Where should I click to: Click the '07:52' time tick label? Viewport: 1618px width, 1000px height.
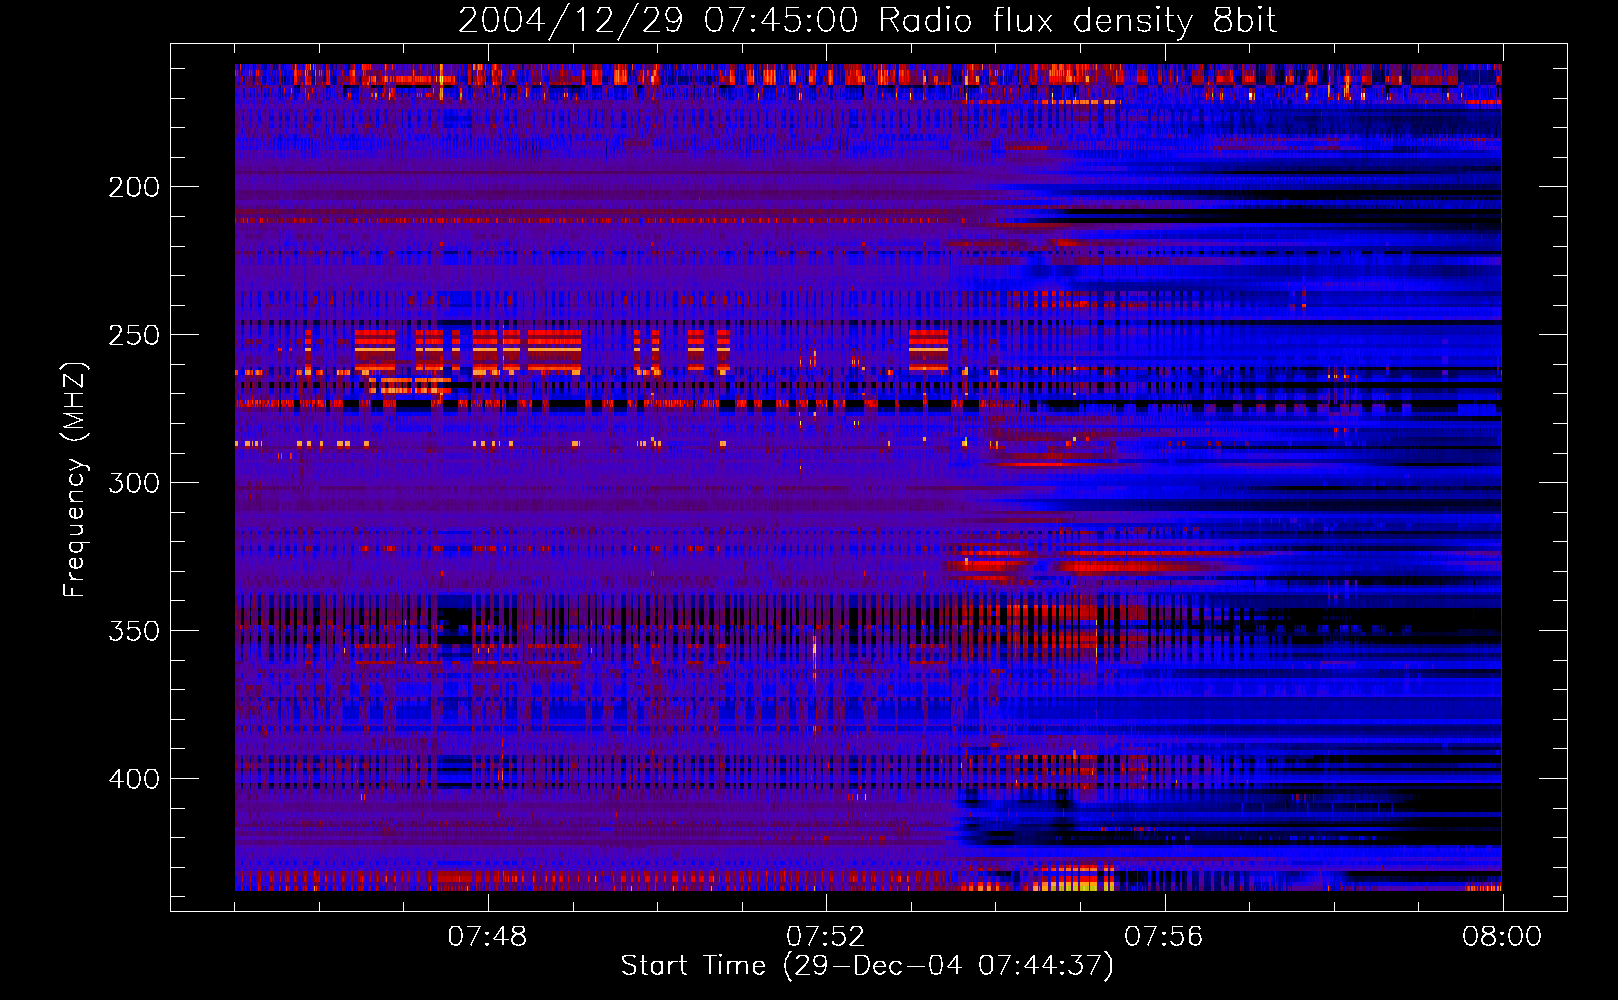[825, 937]
